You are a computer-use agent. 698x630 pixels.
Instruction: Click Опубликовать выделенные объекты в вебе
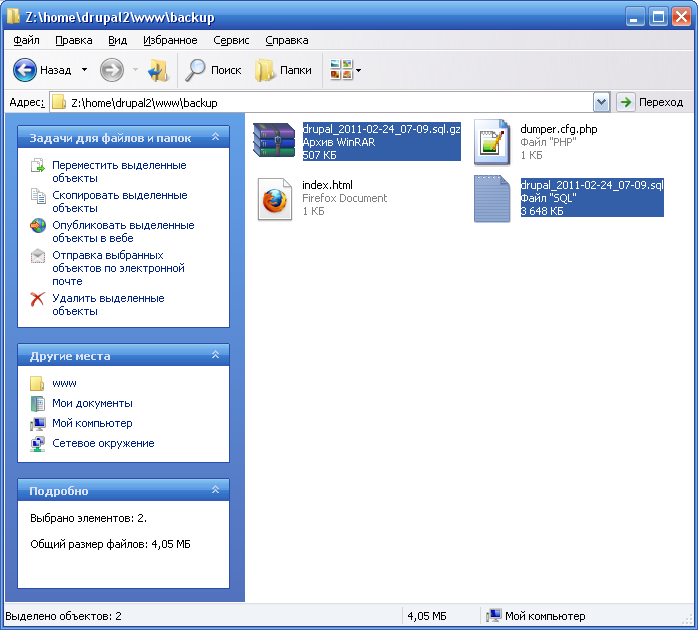point(123,232)
